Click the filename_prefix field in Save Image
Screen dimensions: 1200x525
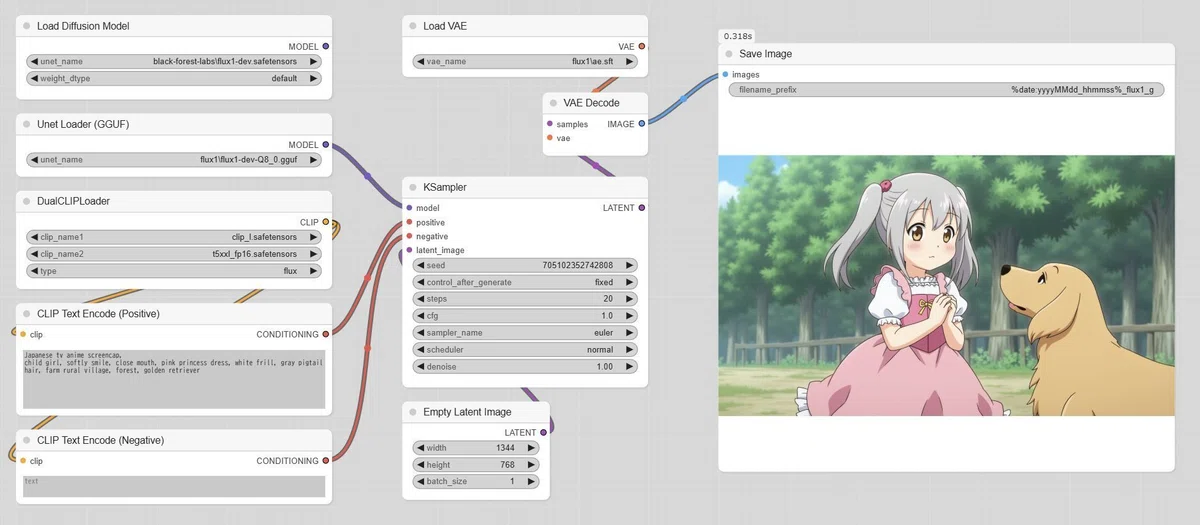pos(947,90)
